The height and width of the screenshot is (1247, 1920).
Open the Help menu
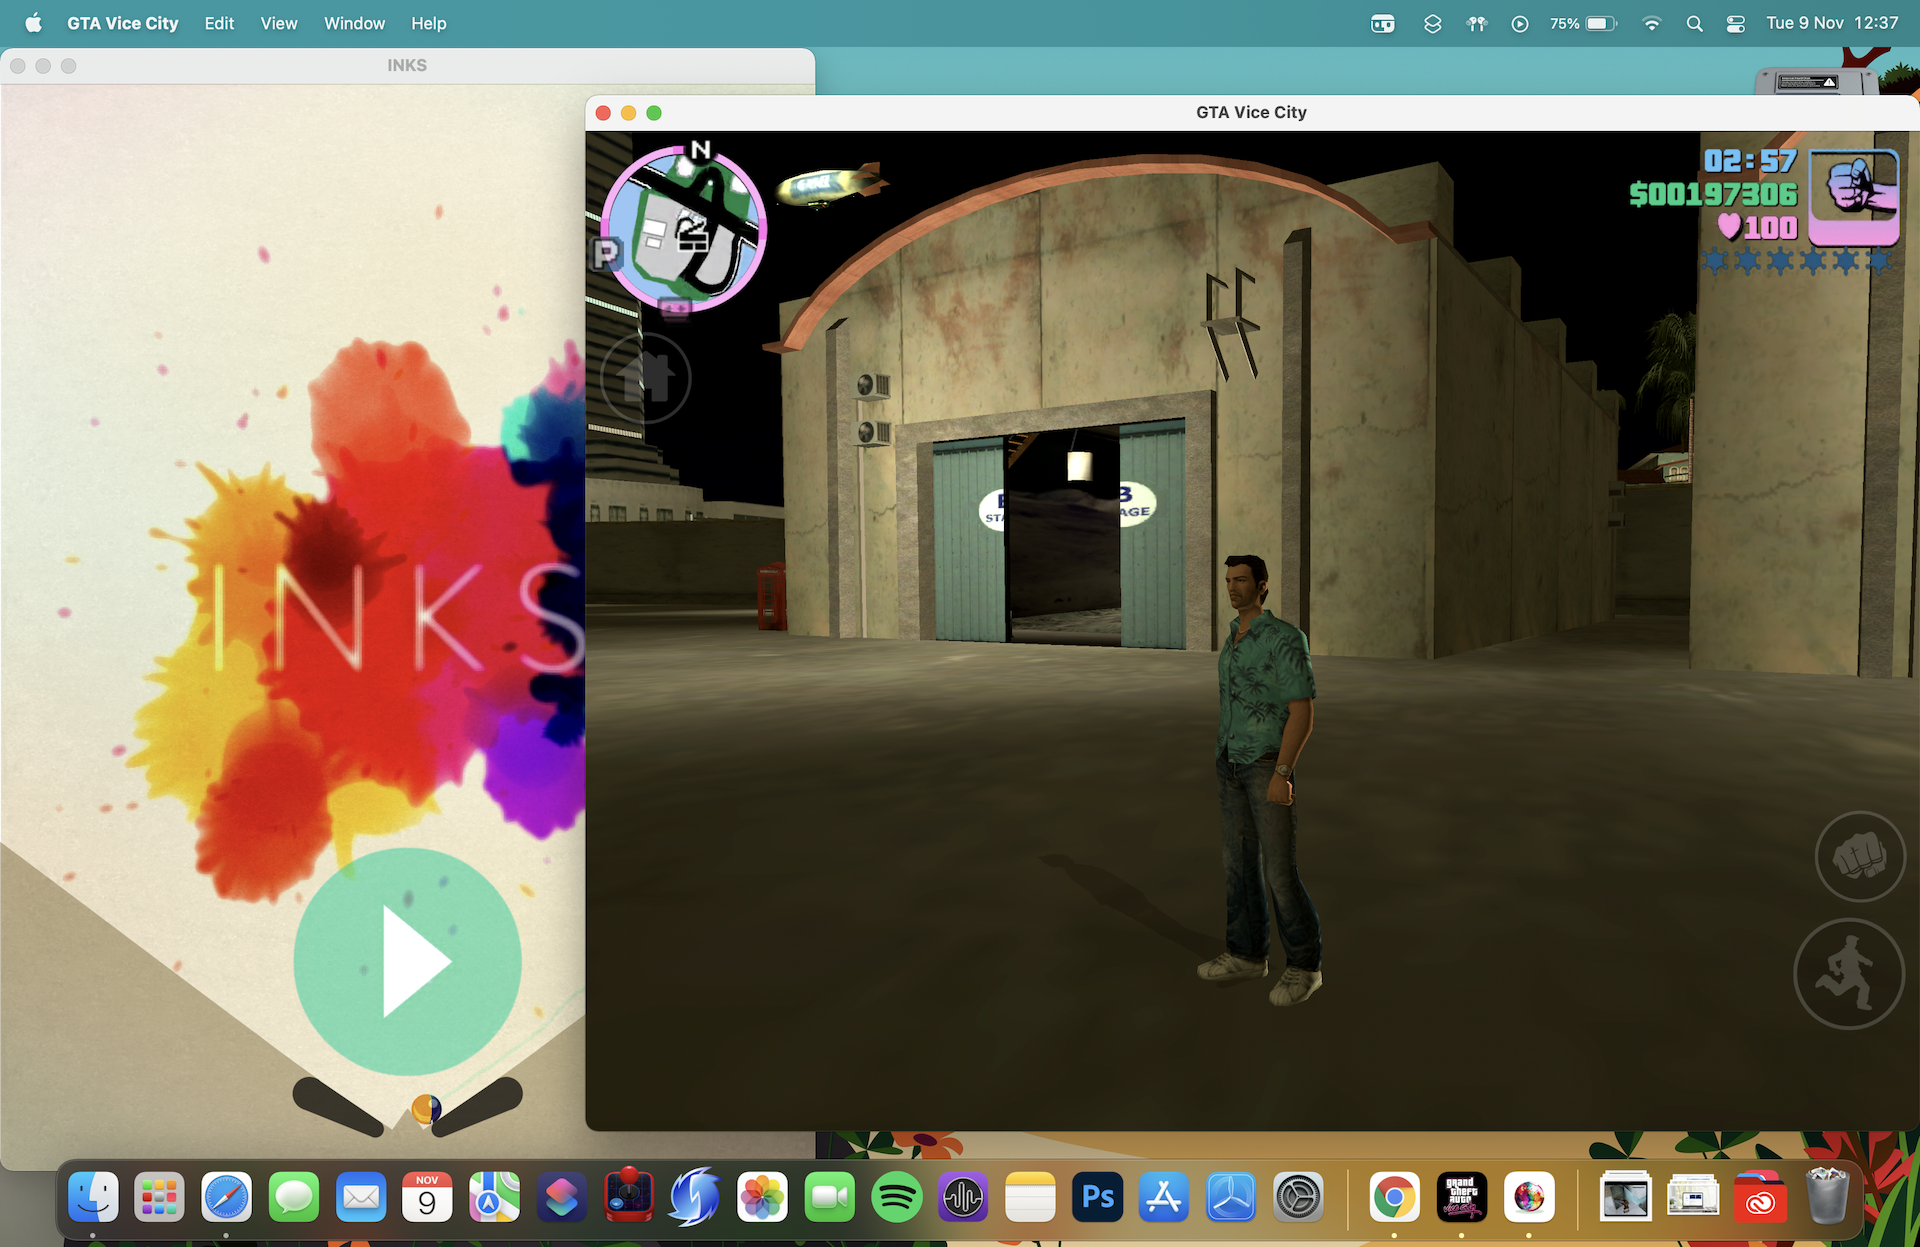[429, 23]
